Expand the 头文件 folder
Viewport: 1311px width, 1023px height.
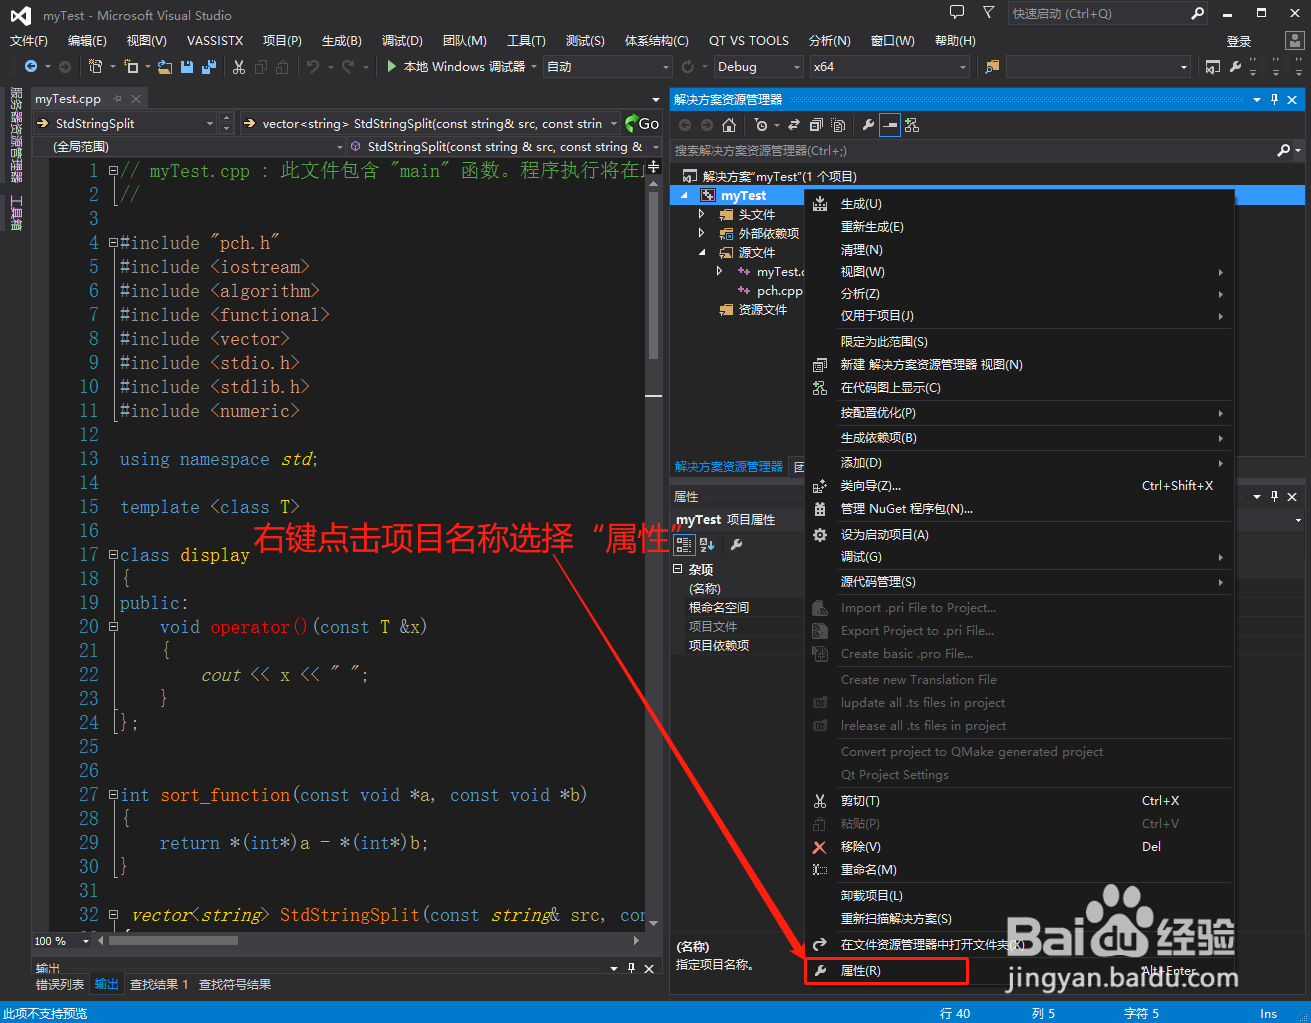click(x=701, y=214)
